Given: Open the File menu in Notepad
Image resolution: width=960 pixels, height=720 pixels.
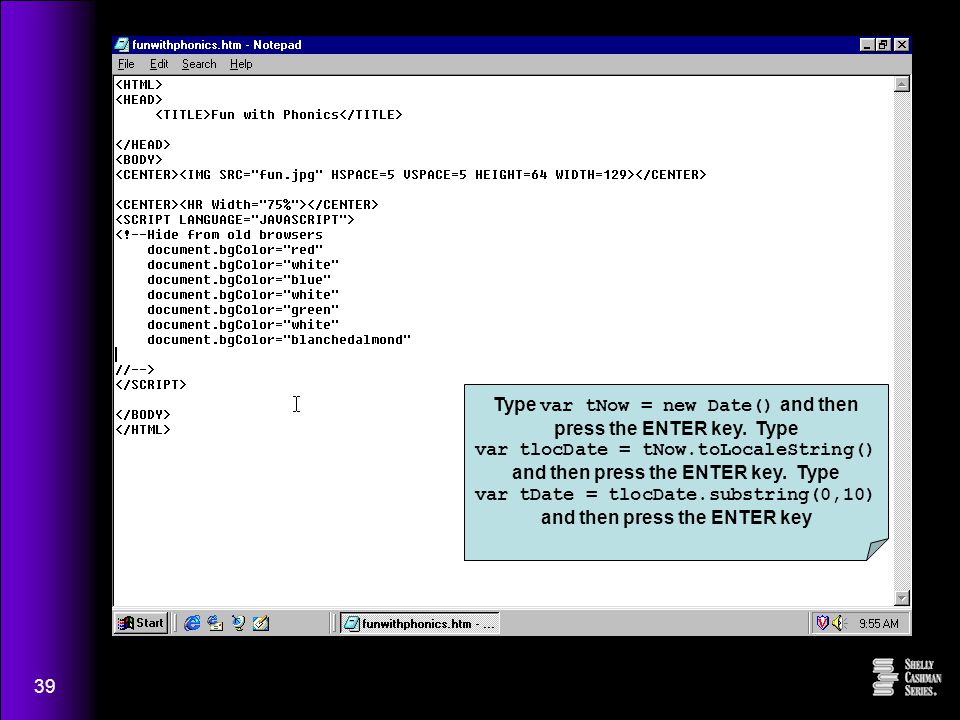Looking at the screenshot, I should [x=126, y=64].
